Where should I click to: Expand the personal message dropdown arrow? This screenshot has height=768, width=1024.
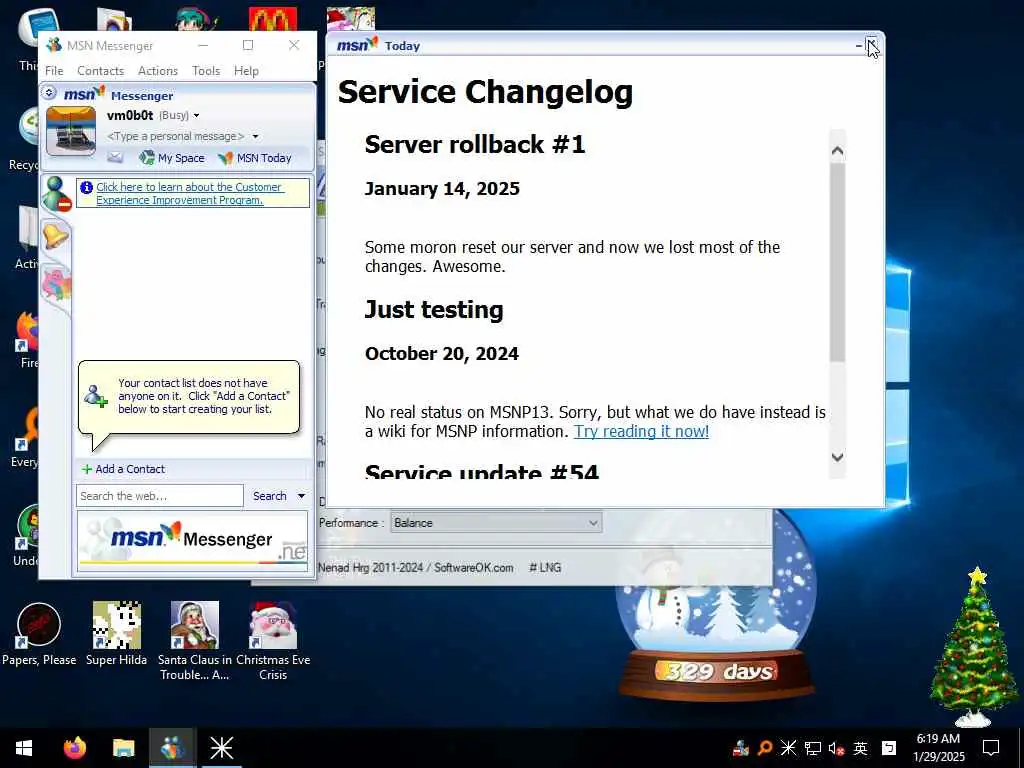(x=255, y=136)
